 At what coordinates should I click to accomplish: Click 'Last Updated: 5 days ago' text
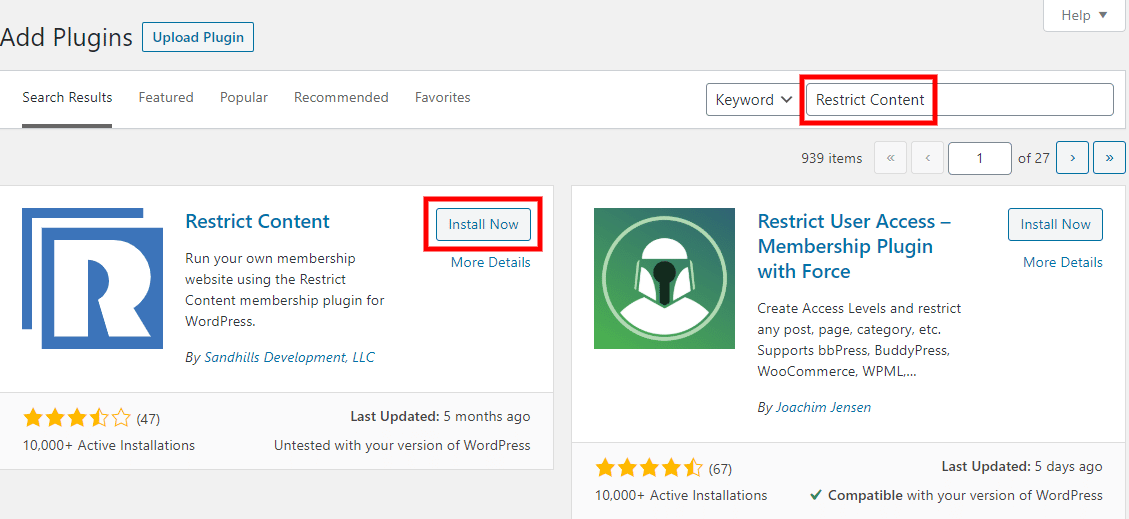(x=1022, y=466)
